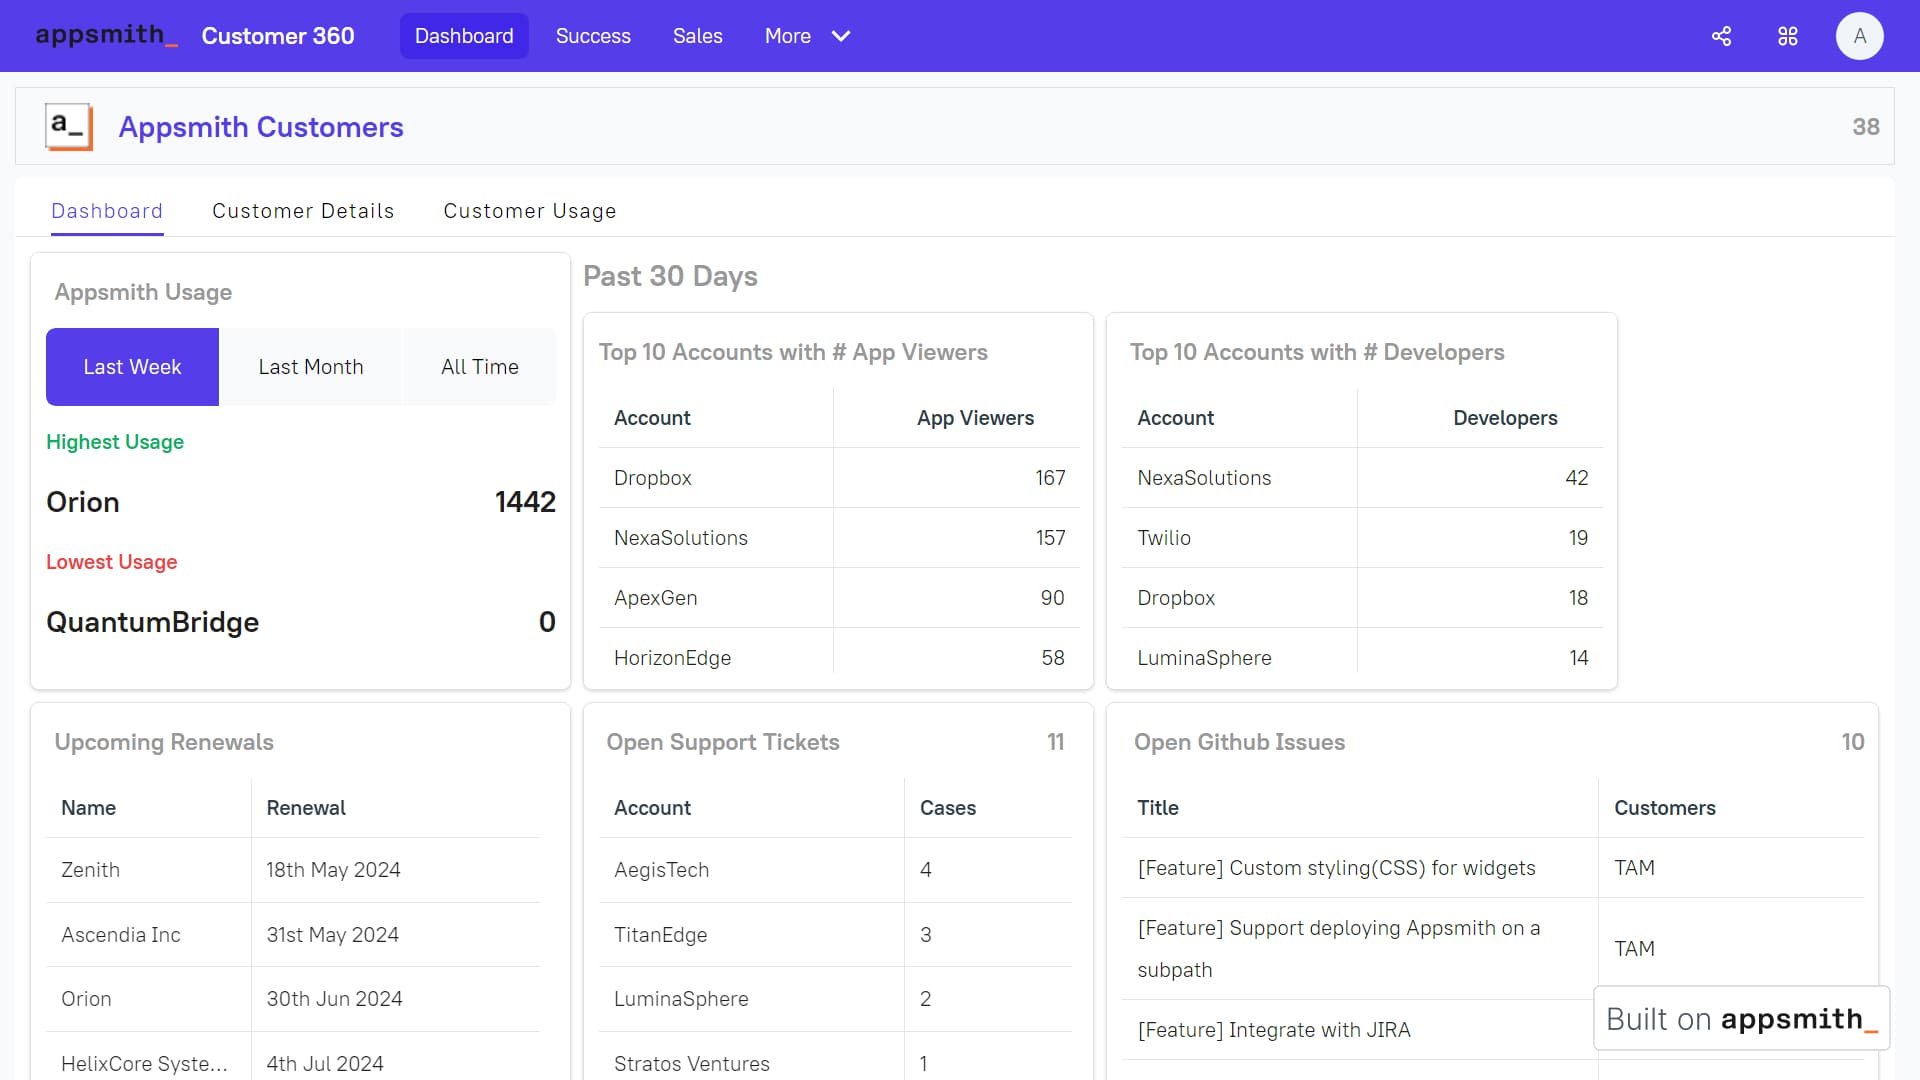Select Dropbox in Top 10 App Viewers
This screenshot has height=1080, width=1920.
coord(652,478)
